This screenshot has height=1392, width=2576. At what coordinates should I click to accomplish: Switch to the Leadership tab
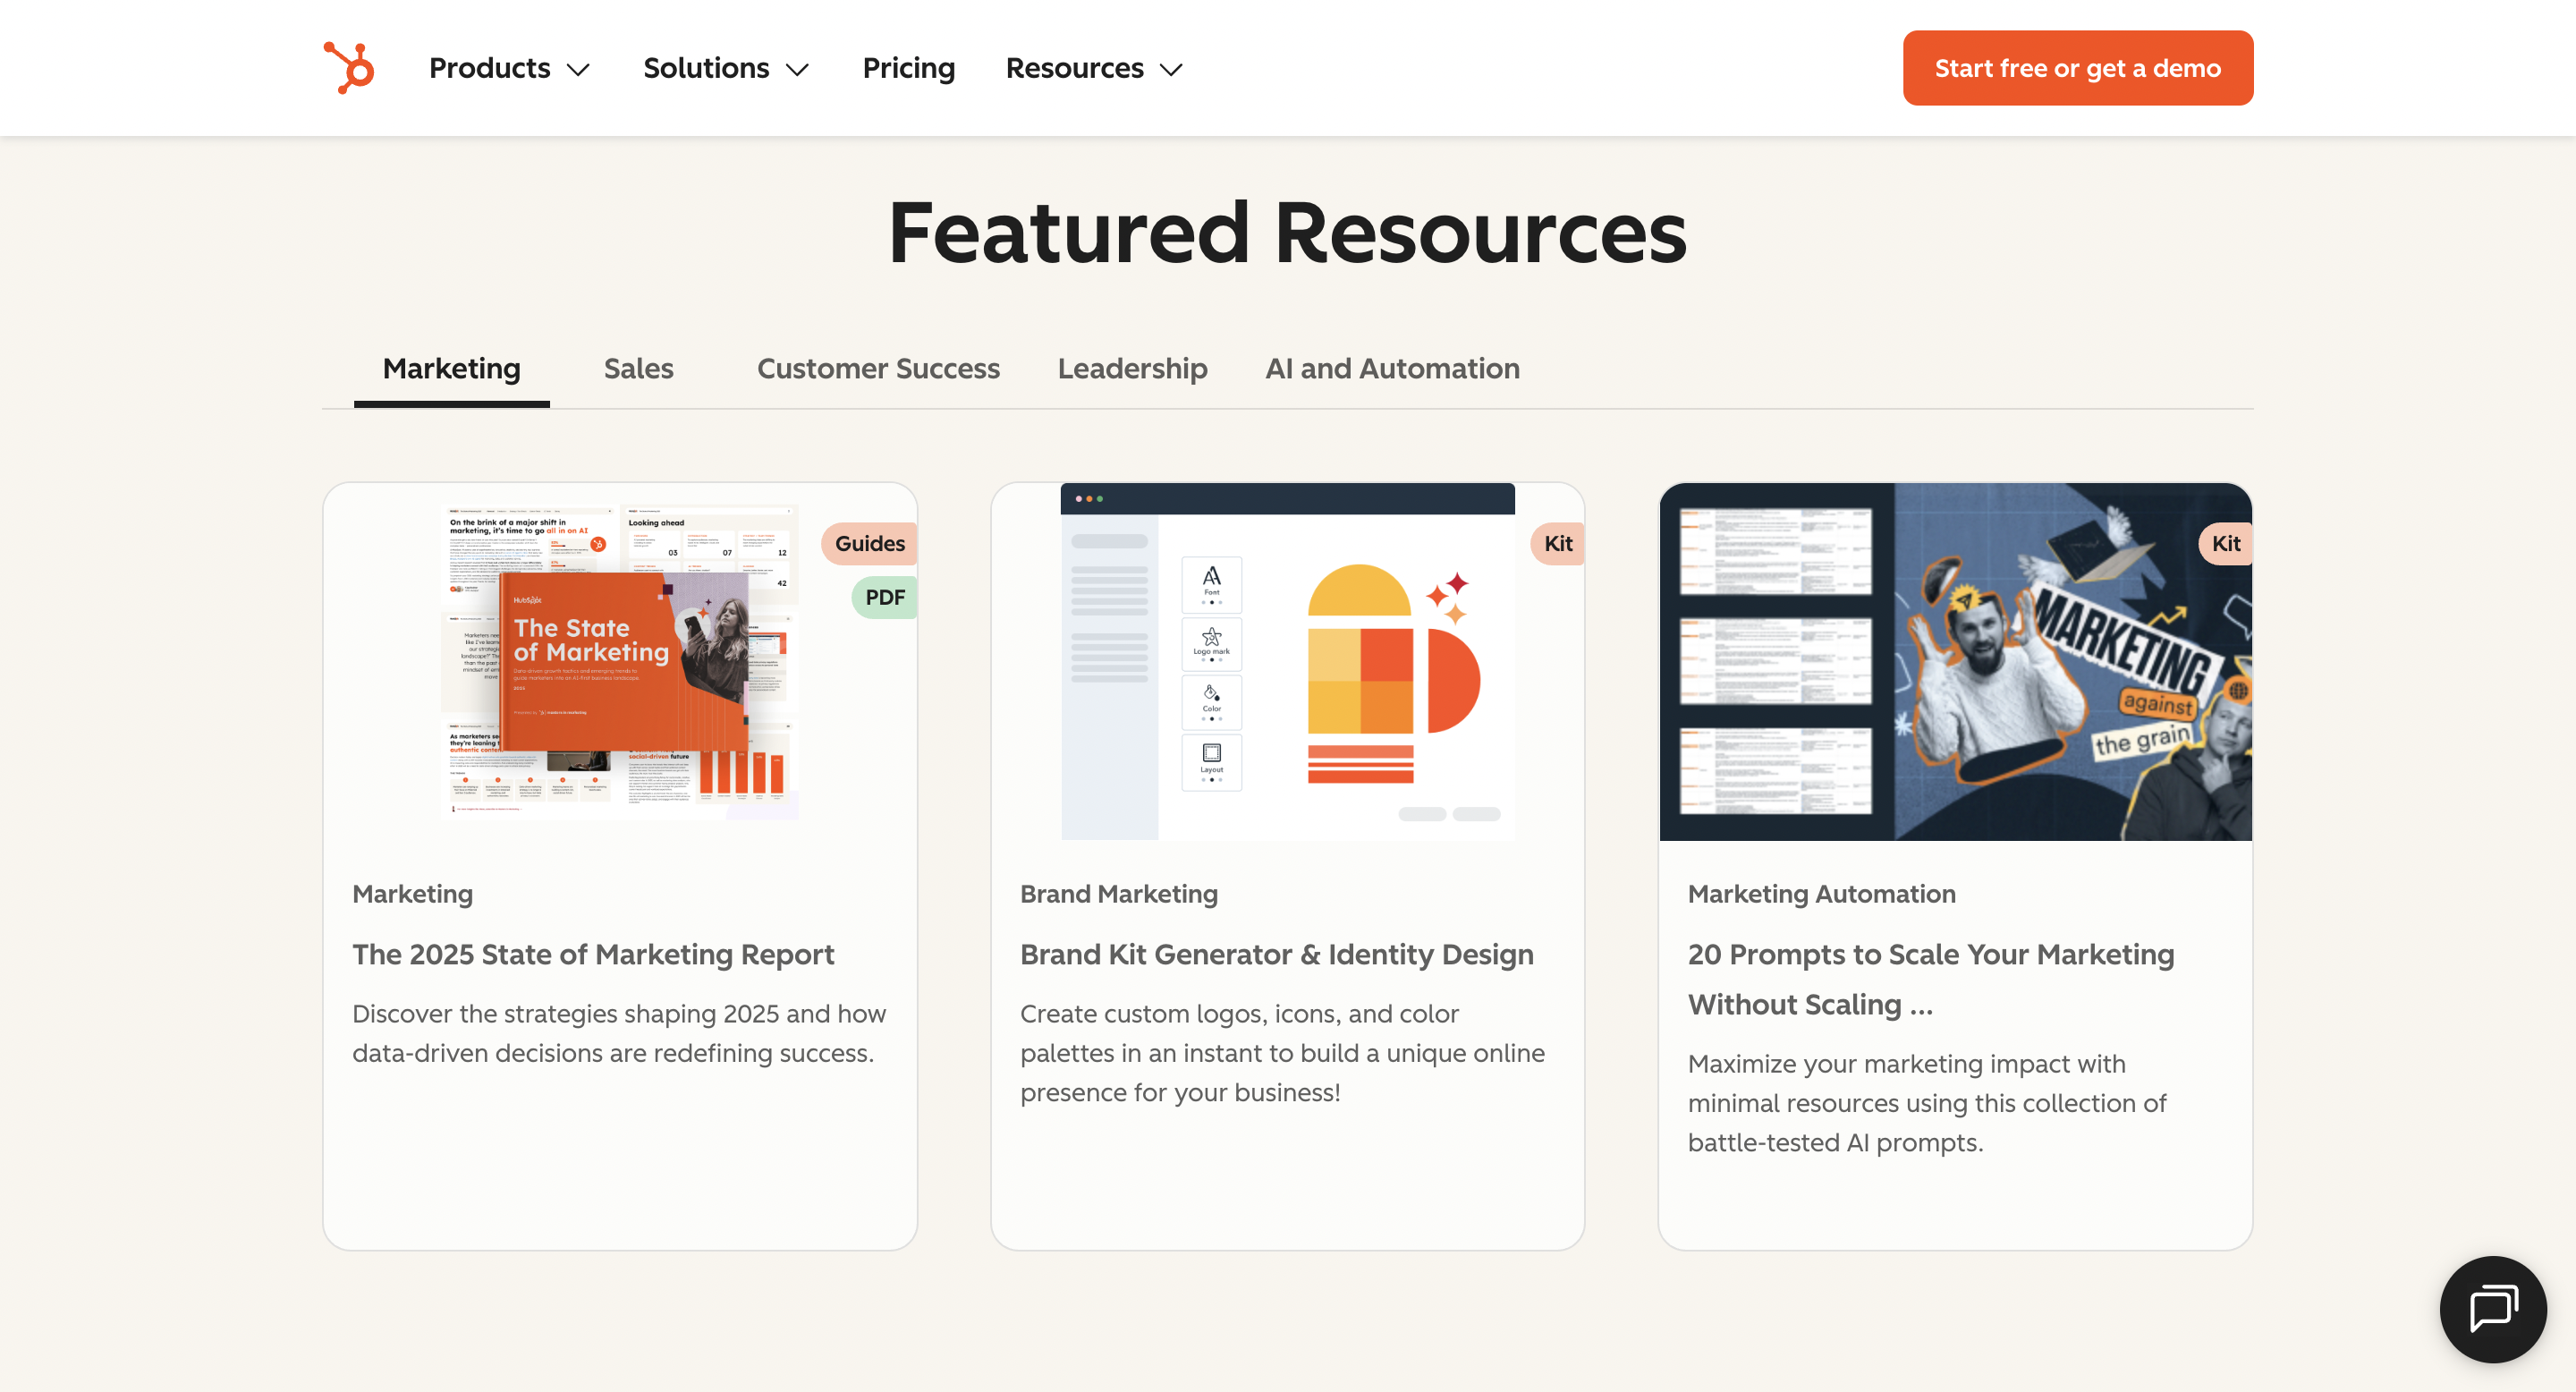(1132, 369)
